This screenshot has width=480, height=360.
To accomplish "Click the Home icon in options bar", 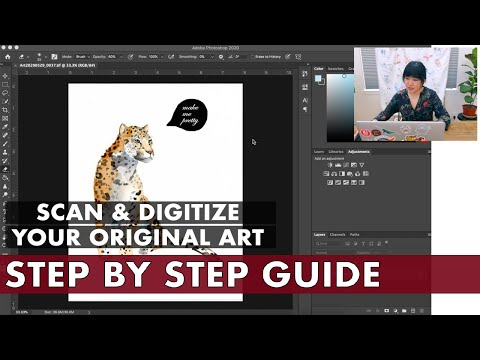I will (7, 57).
